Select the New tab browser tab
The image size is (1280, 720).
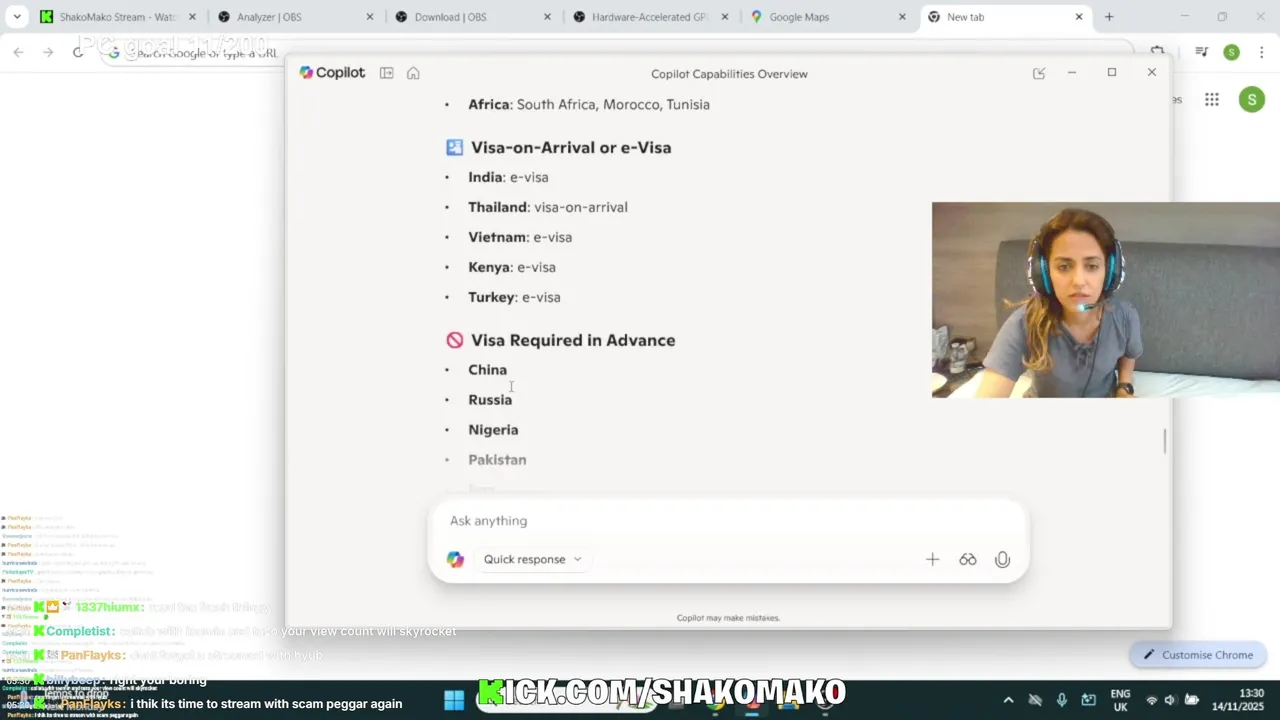(1005, 17)
